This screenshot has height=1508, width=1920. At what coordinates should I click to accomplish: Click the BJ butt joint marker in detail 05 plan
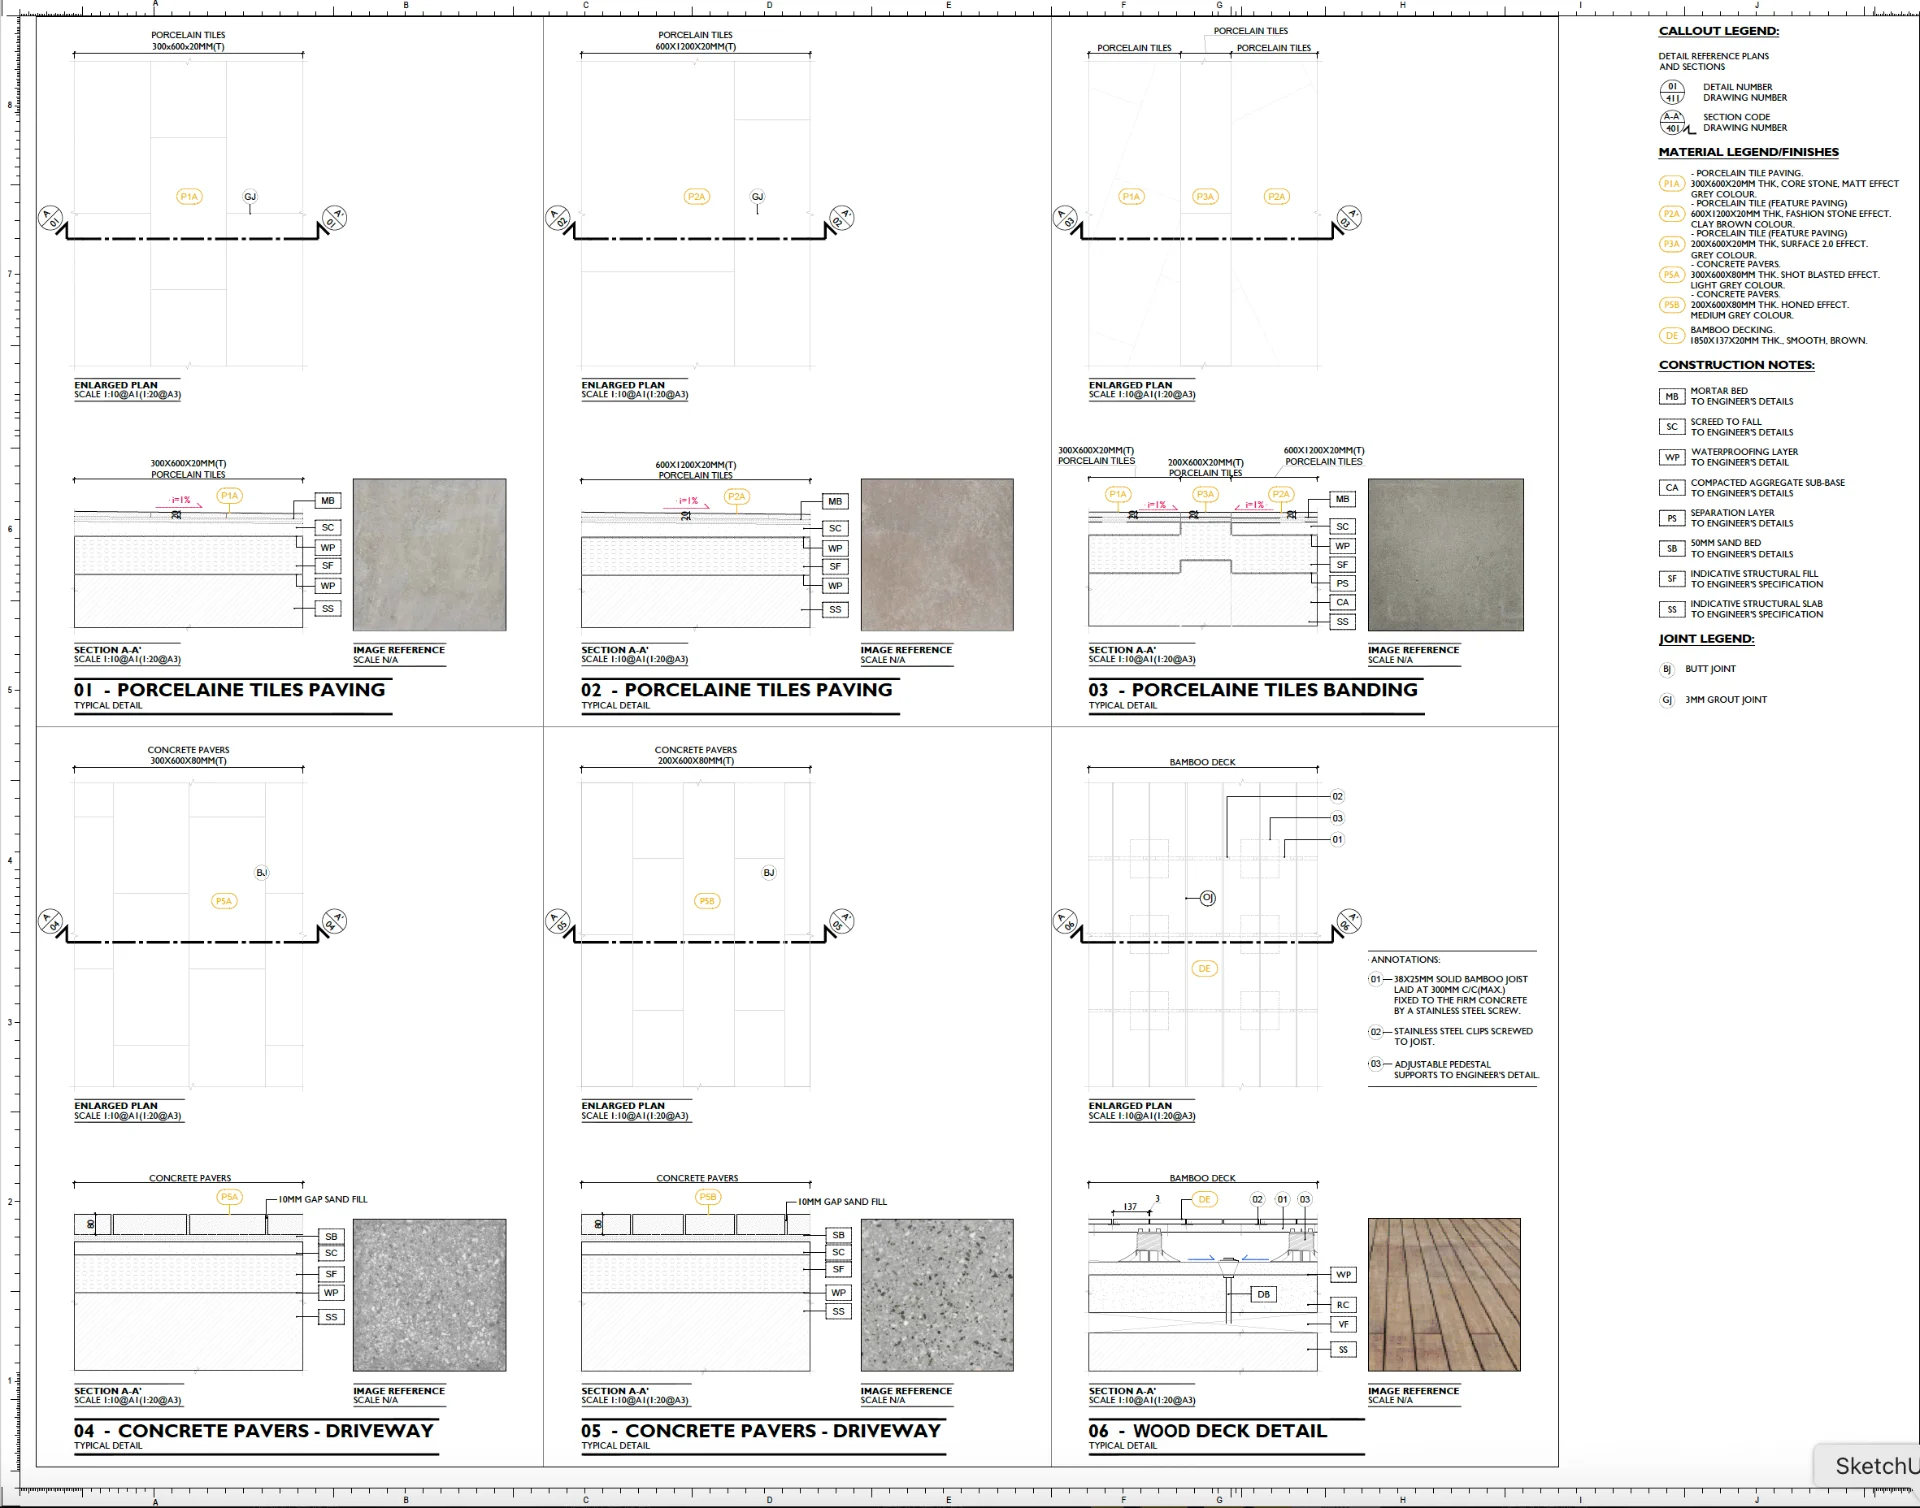coord(768,873)
